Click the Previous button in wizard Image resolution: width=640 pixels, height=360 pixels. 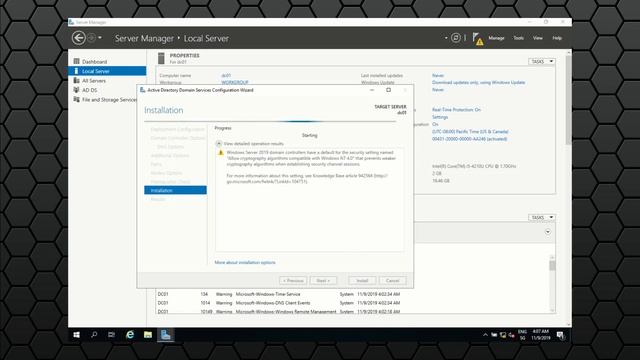[x=293, y=280]
